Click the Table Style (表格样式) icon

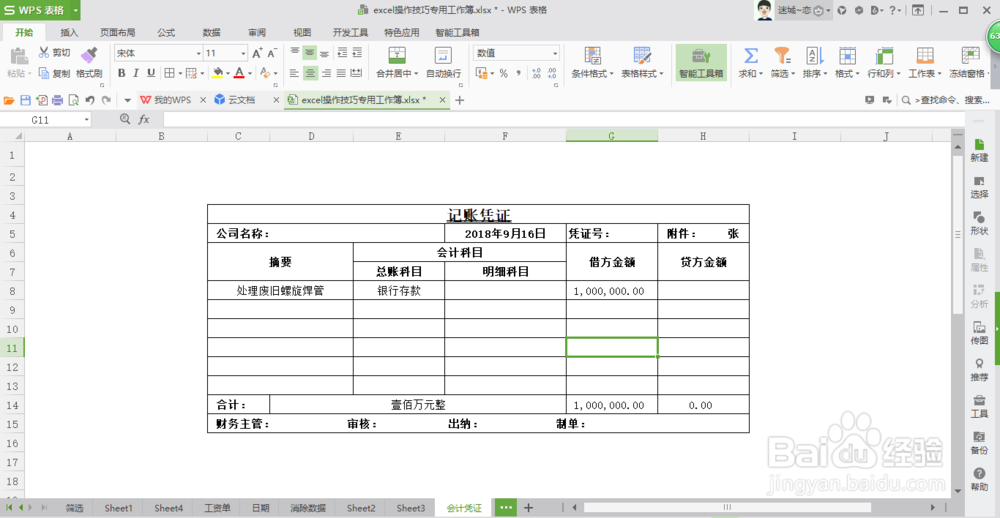tap(642, 55)
